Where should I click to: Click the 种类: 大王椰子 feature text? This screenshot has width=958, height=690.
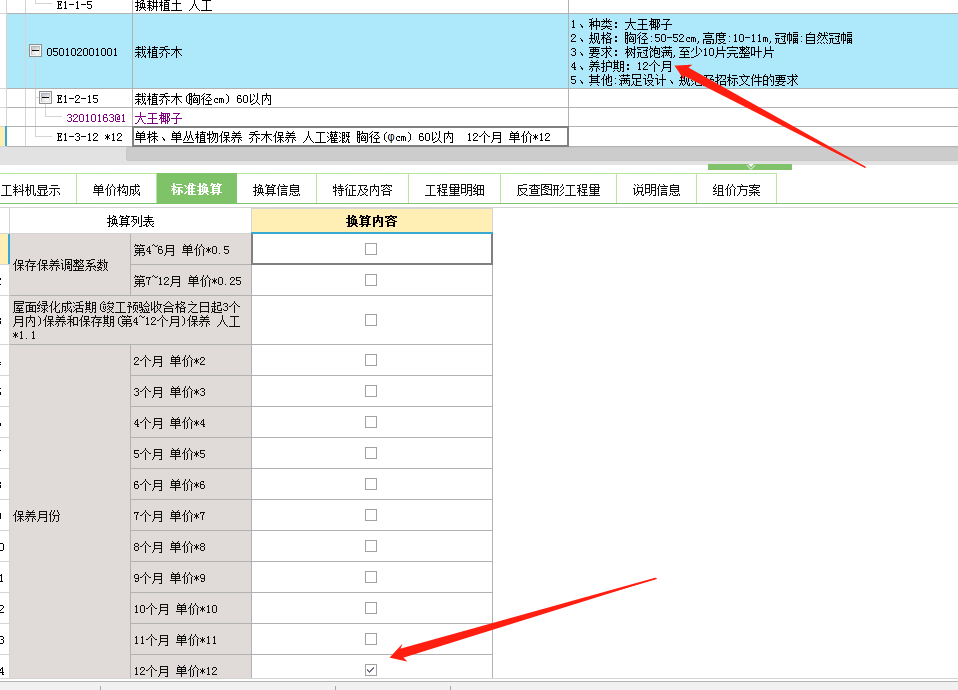coord(621,24)
